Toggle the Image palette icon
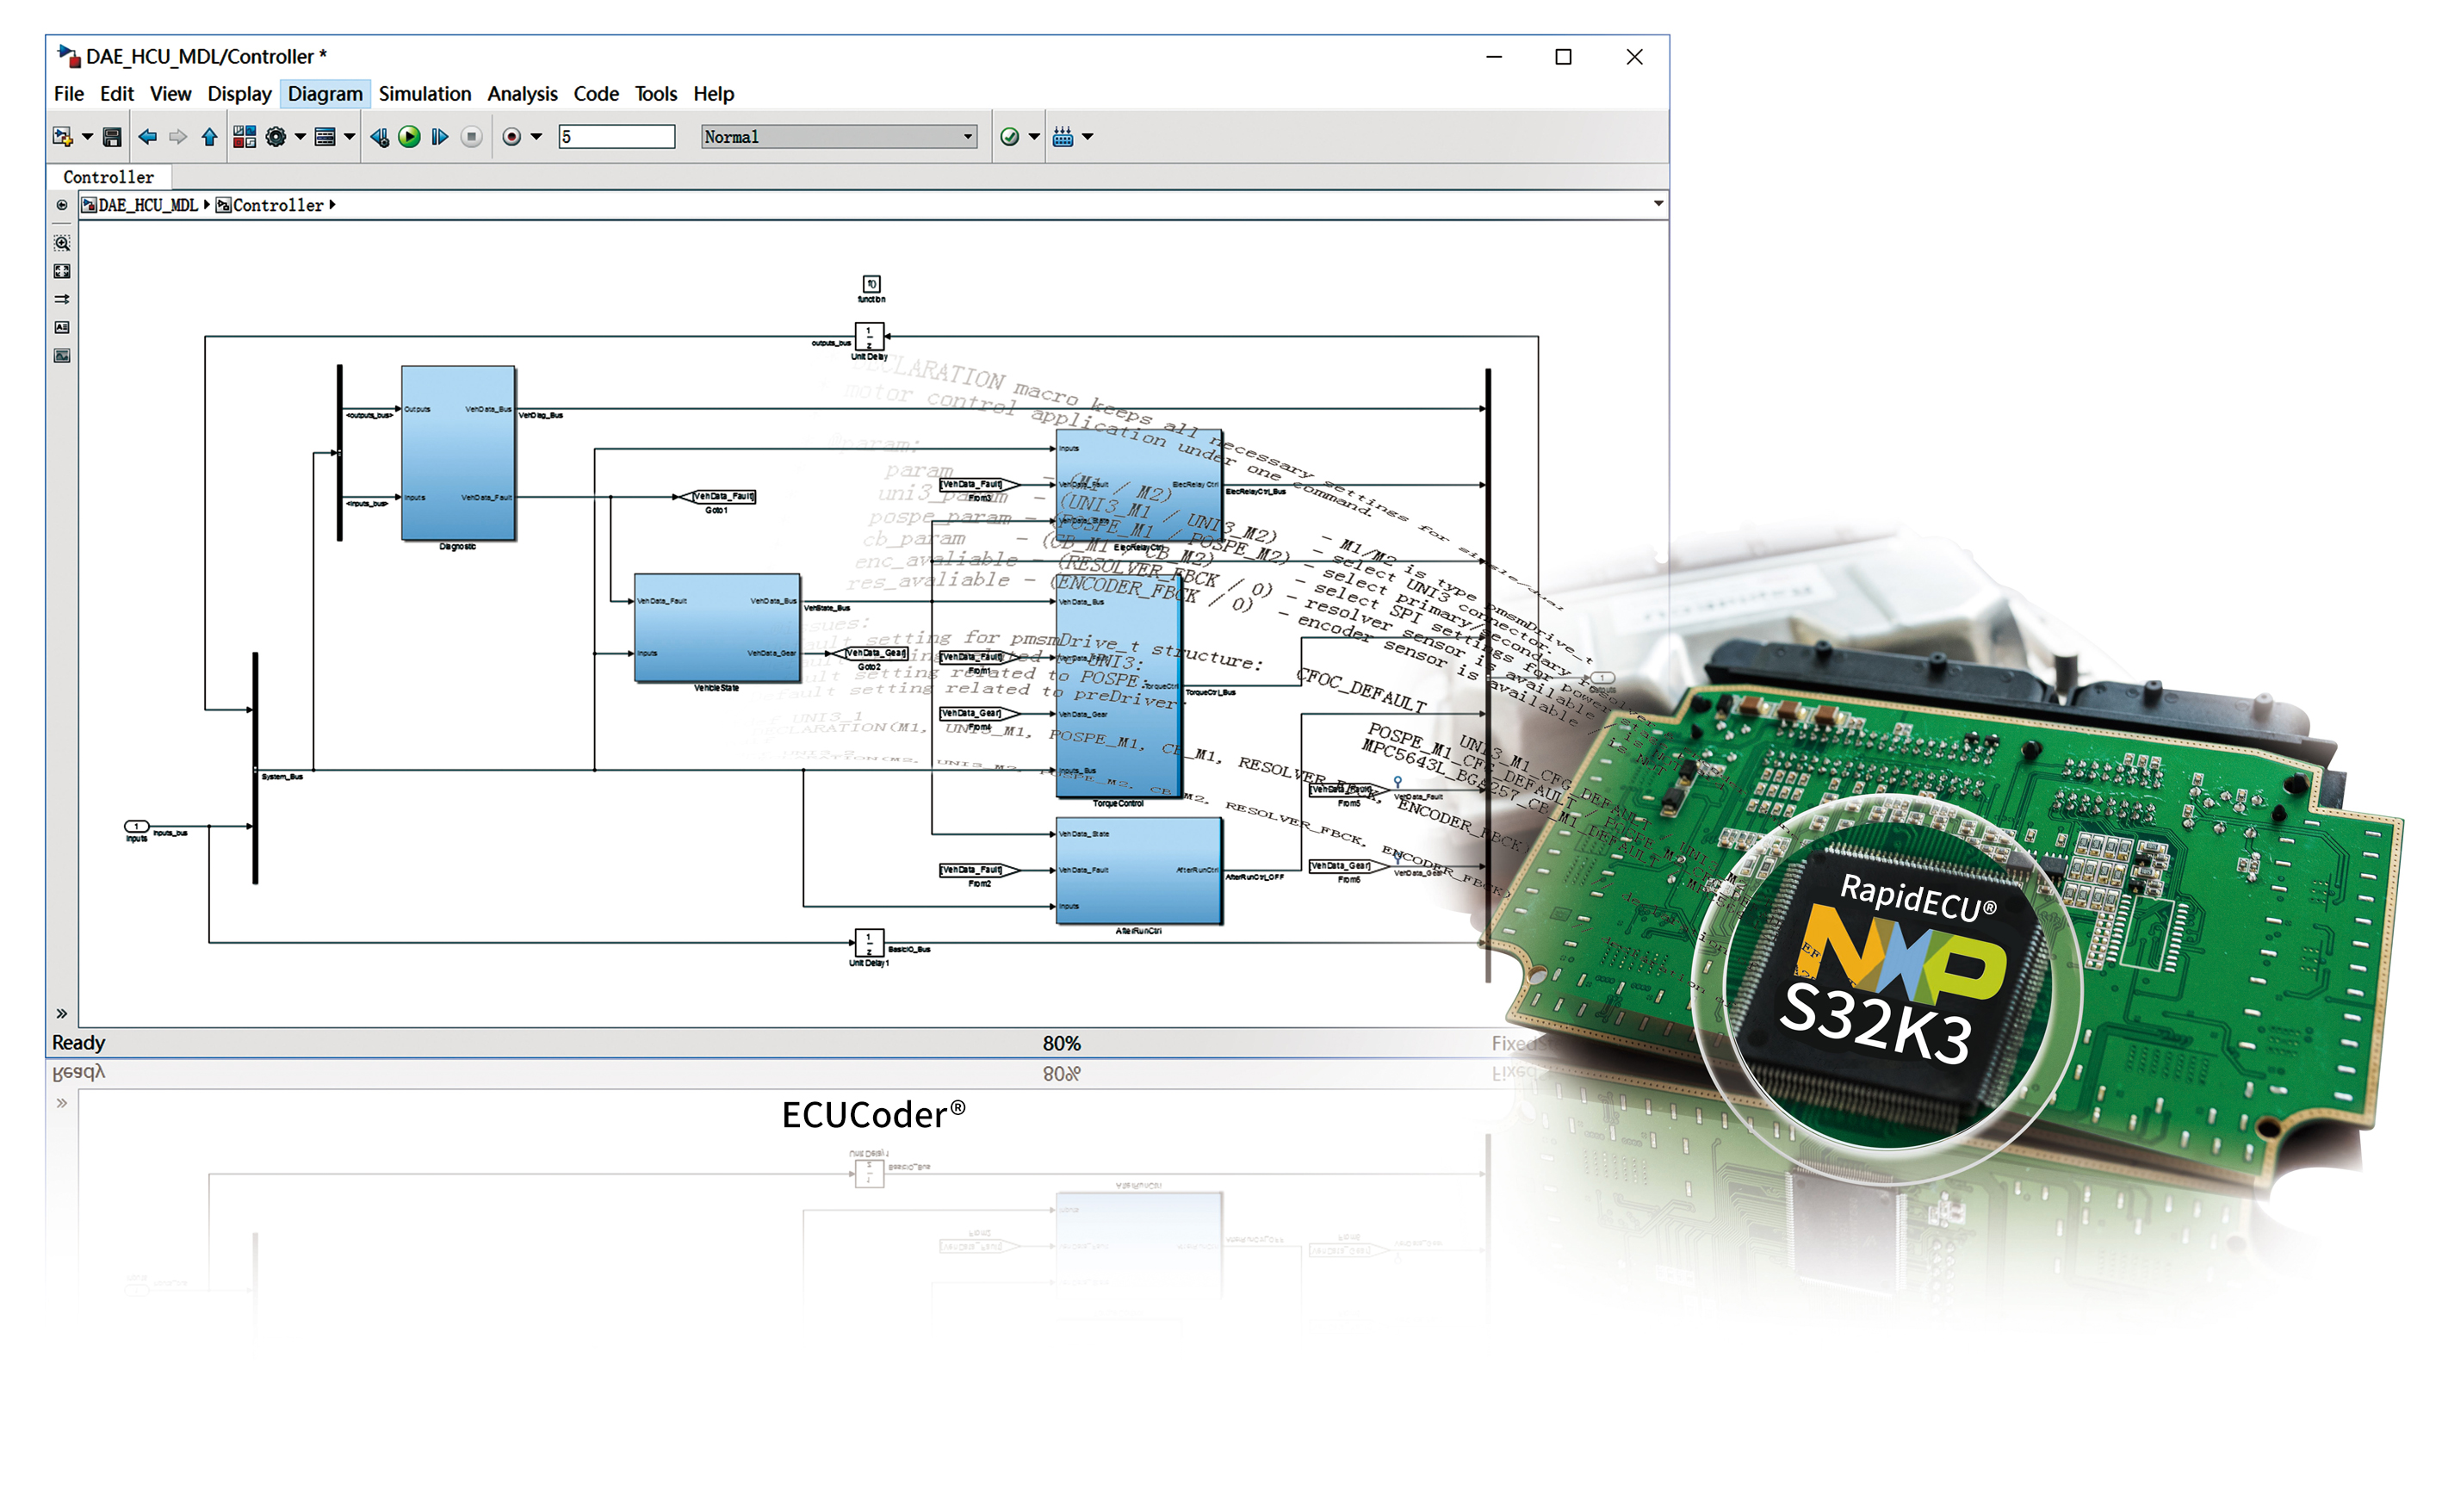Screen dimensions: 2442x1512 (62, 356)
